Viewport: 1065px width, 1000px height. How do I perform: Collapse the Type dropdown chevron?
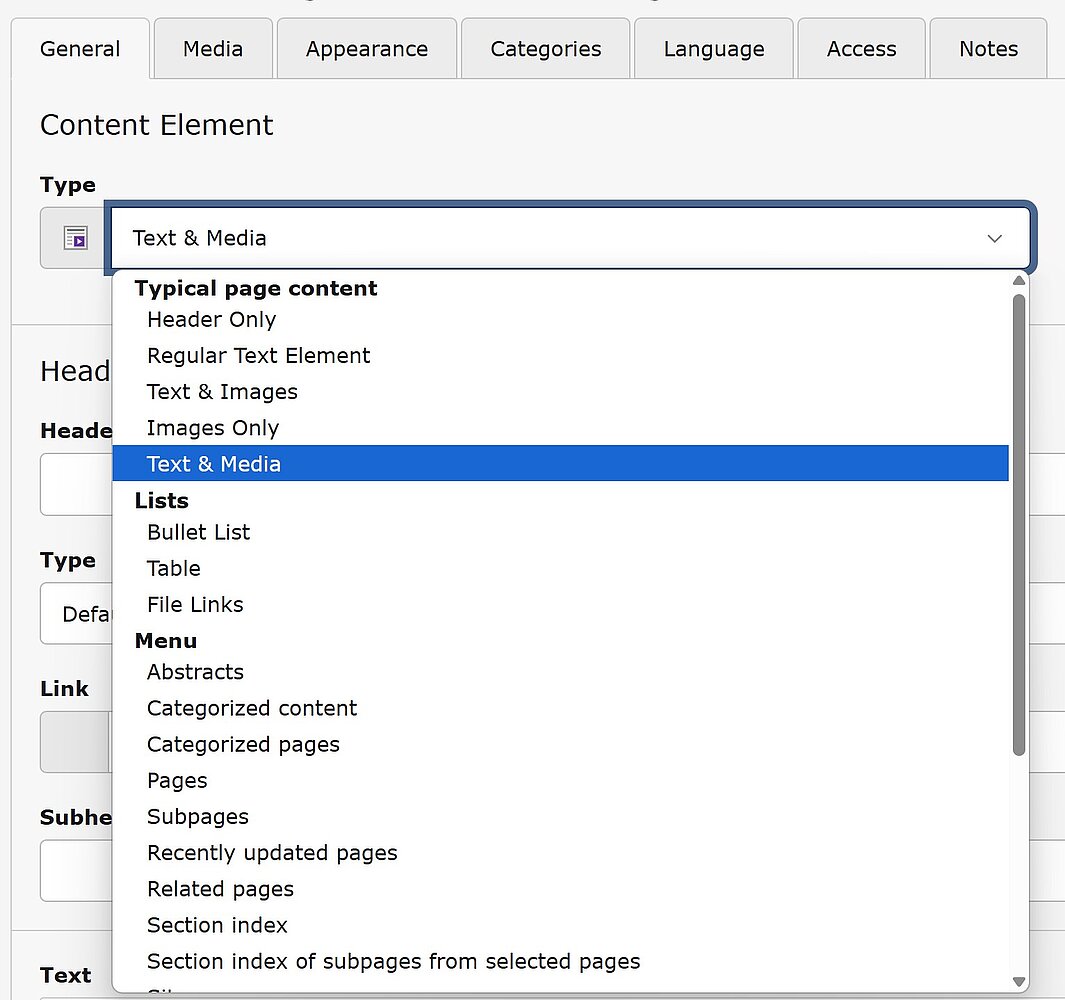click(994, 238)
